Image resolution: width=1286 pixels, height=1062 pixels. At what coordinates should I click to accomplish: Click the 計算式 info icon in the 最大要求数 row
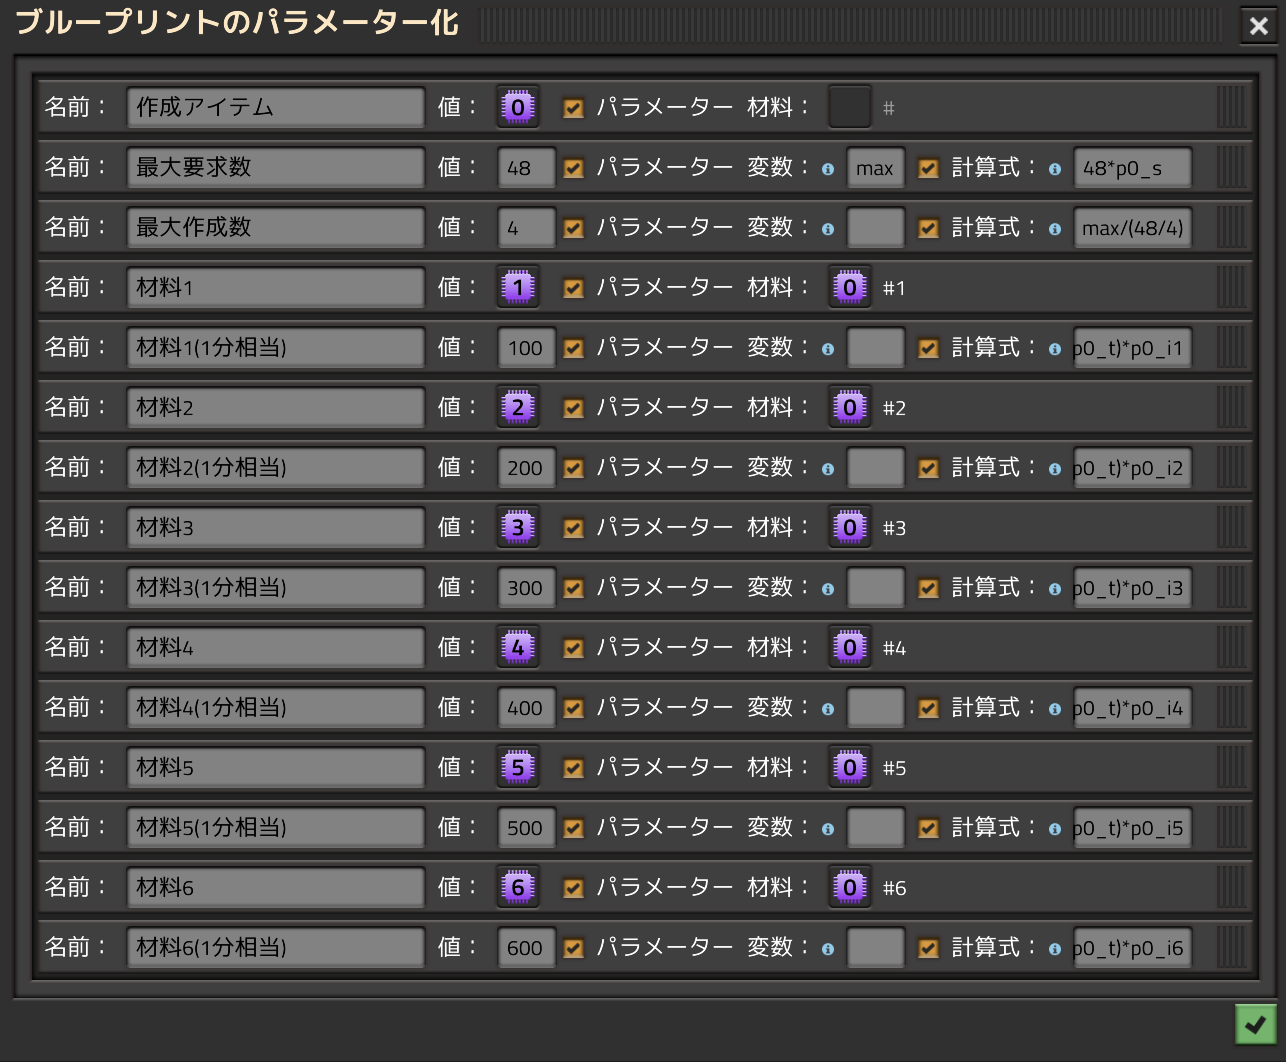pos(1055,169)
